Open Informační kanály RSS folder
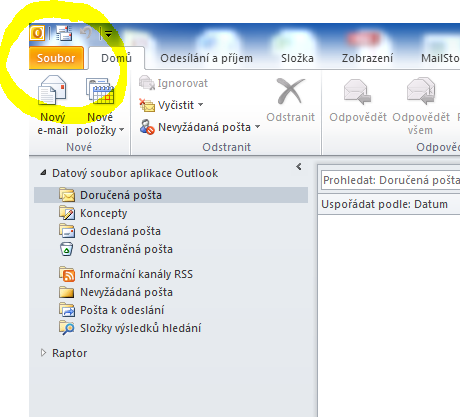460x417 pixels. click(x=136, y=274)
